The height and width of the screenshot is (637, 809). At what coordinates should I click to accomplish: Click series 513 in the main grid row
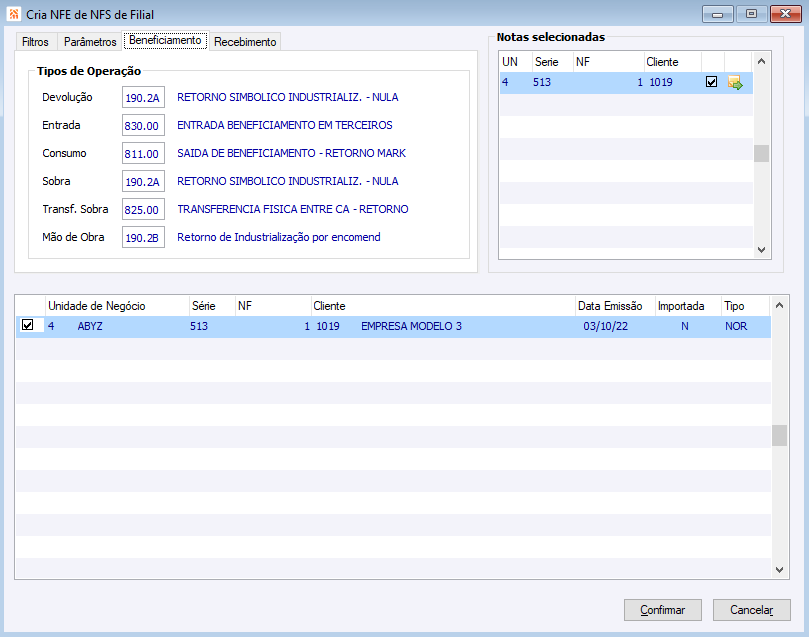pos(199,326)
